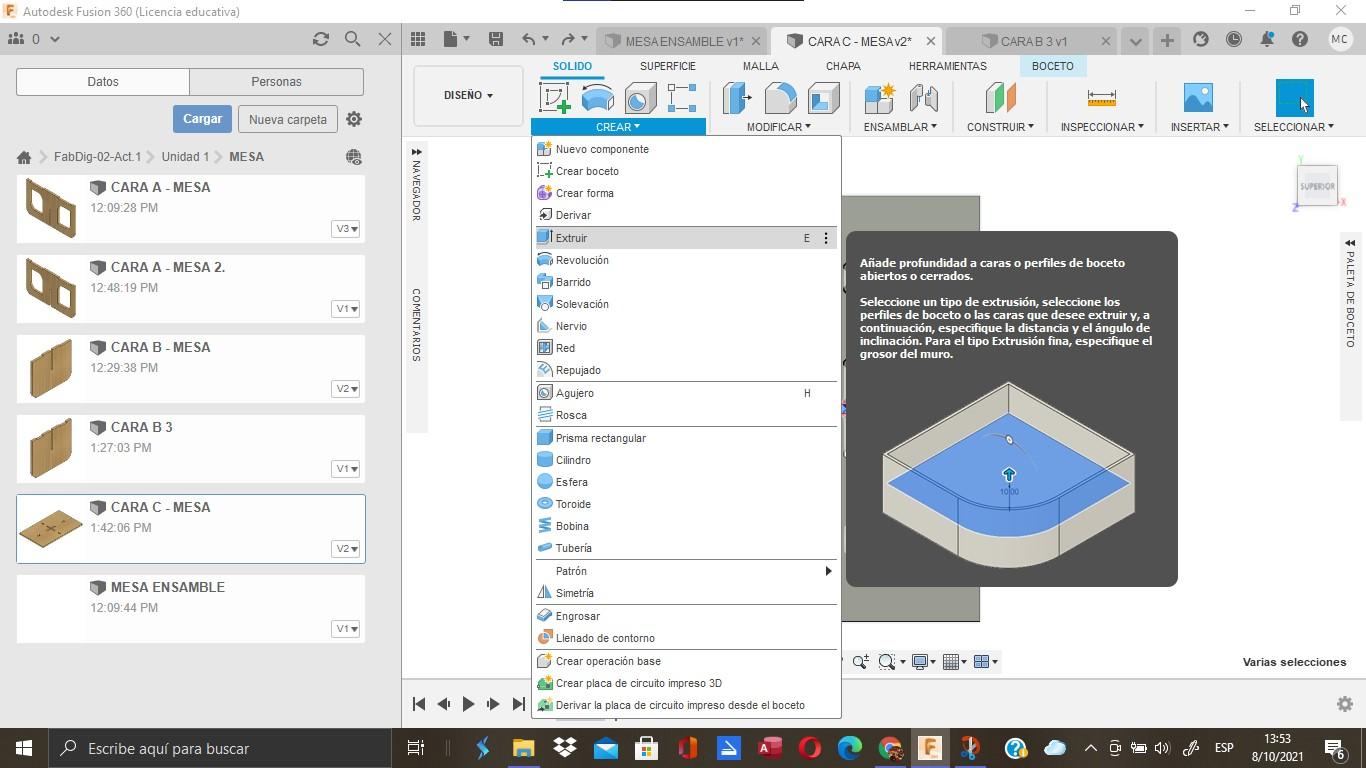Open the Insertar image icon
1366x768 pixels.
1198,97
